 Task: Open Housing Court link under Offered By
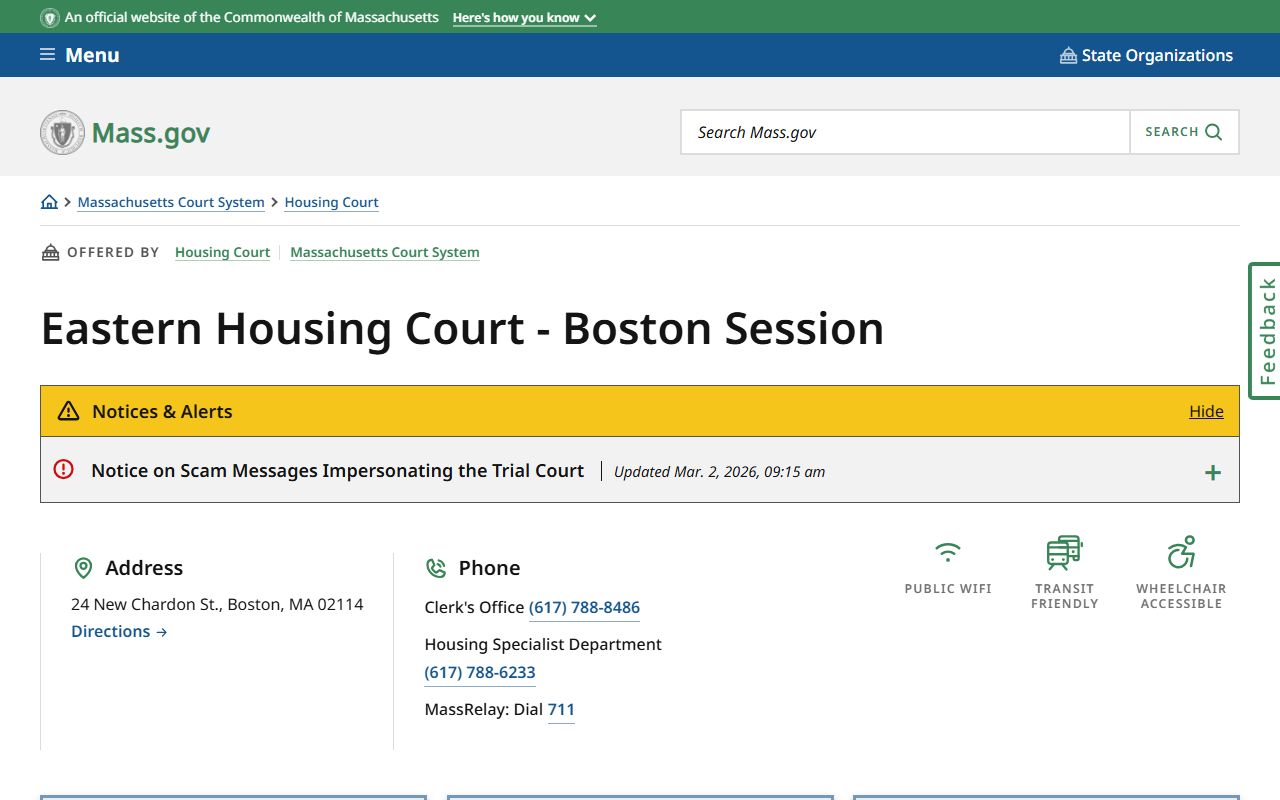(x=222, y=252)
